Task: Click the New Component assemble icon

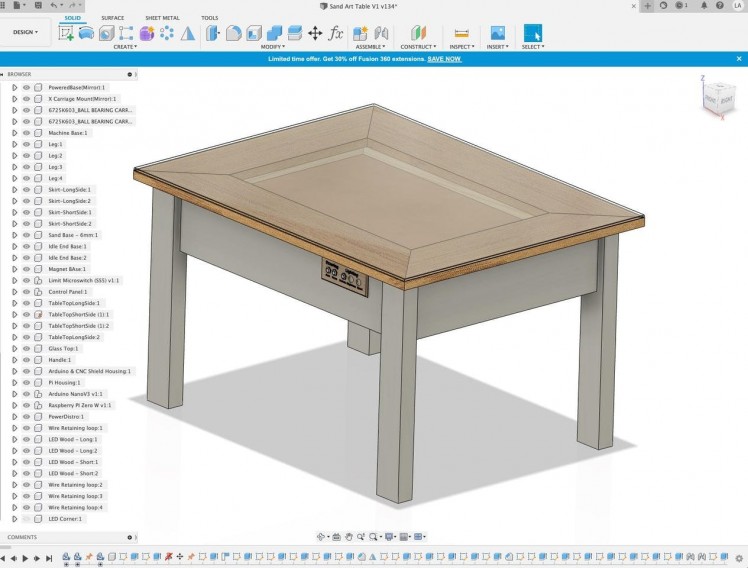Action: [360, 33]
